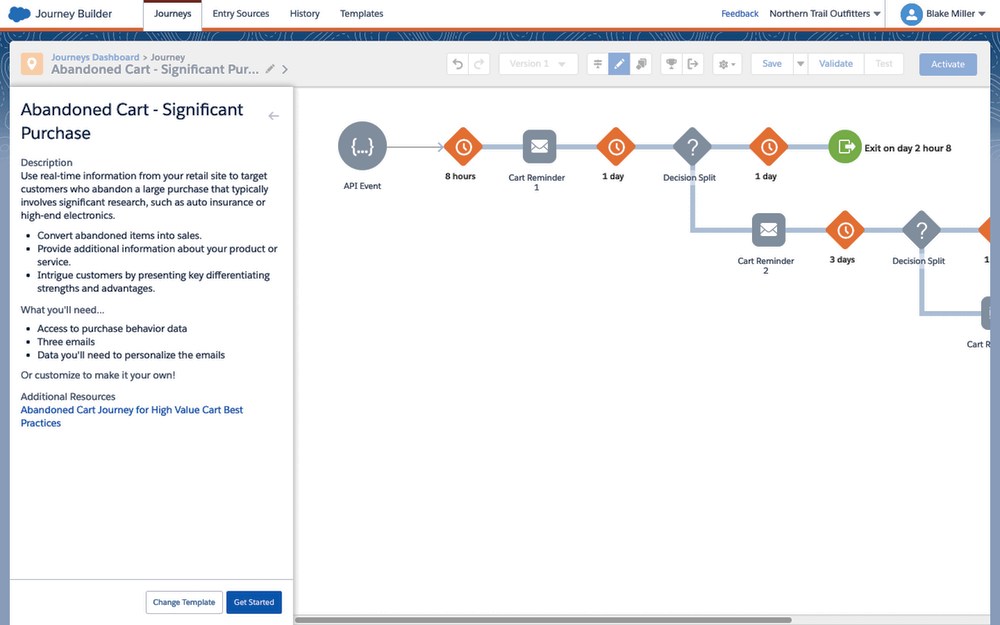The image size is (1000, 625).
Task: Open the Version 1 dropdown
Action: (538, 64)
